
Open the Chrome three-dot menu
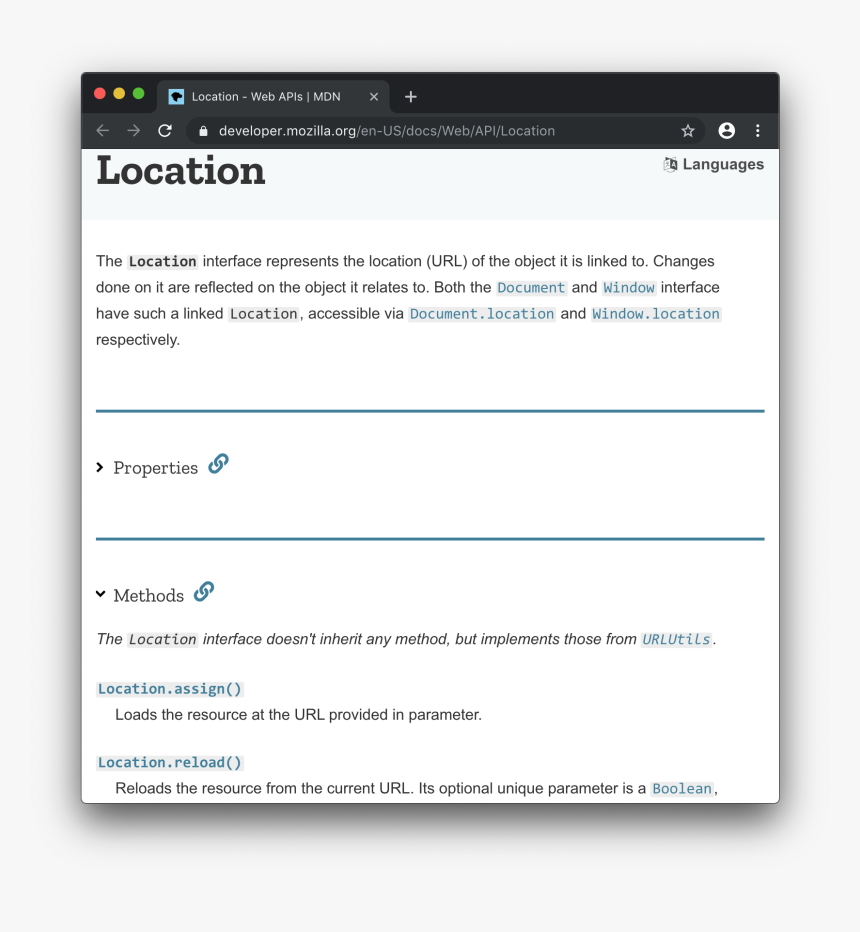click(757, 131)
